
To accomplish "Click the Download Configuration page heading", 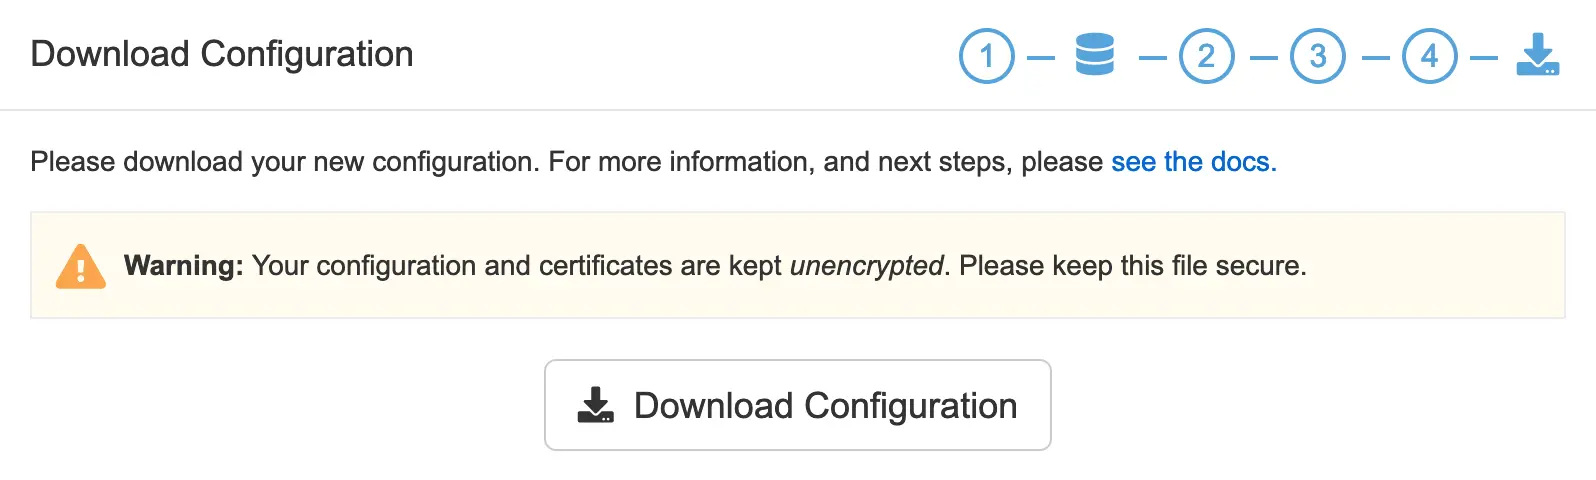I will 222,54.
